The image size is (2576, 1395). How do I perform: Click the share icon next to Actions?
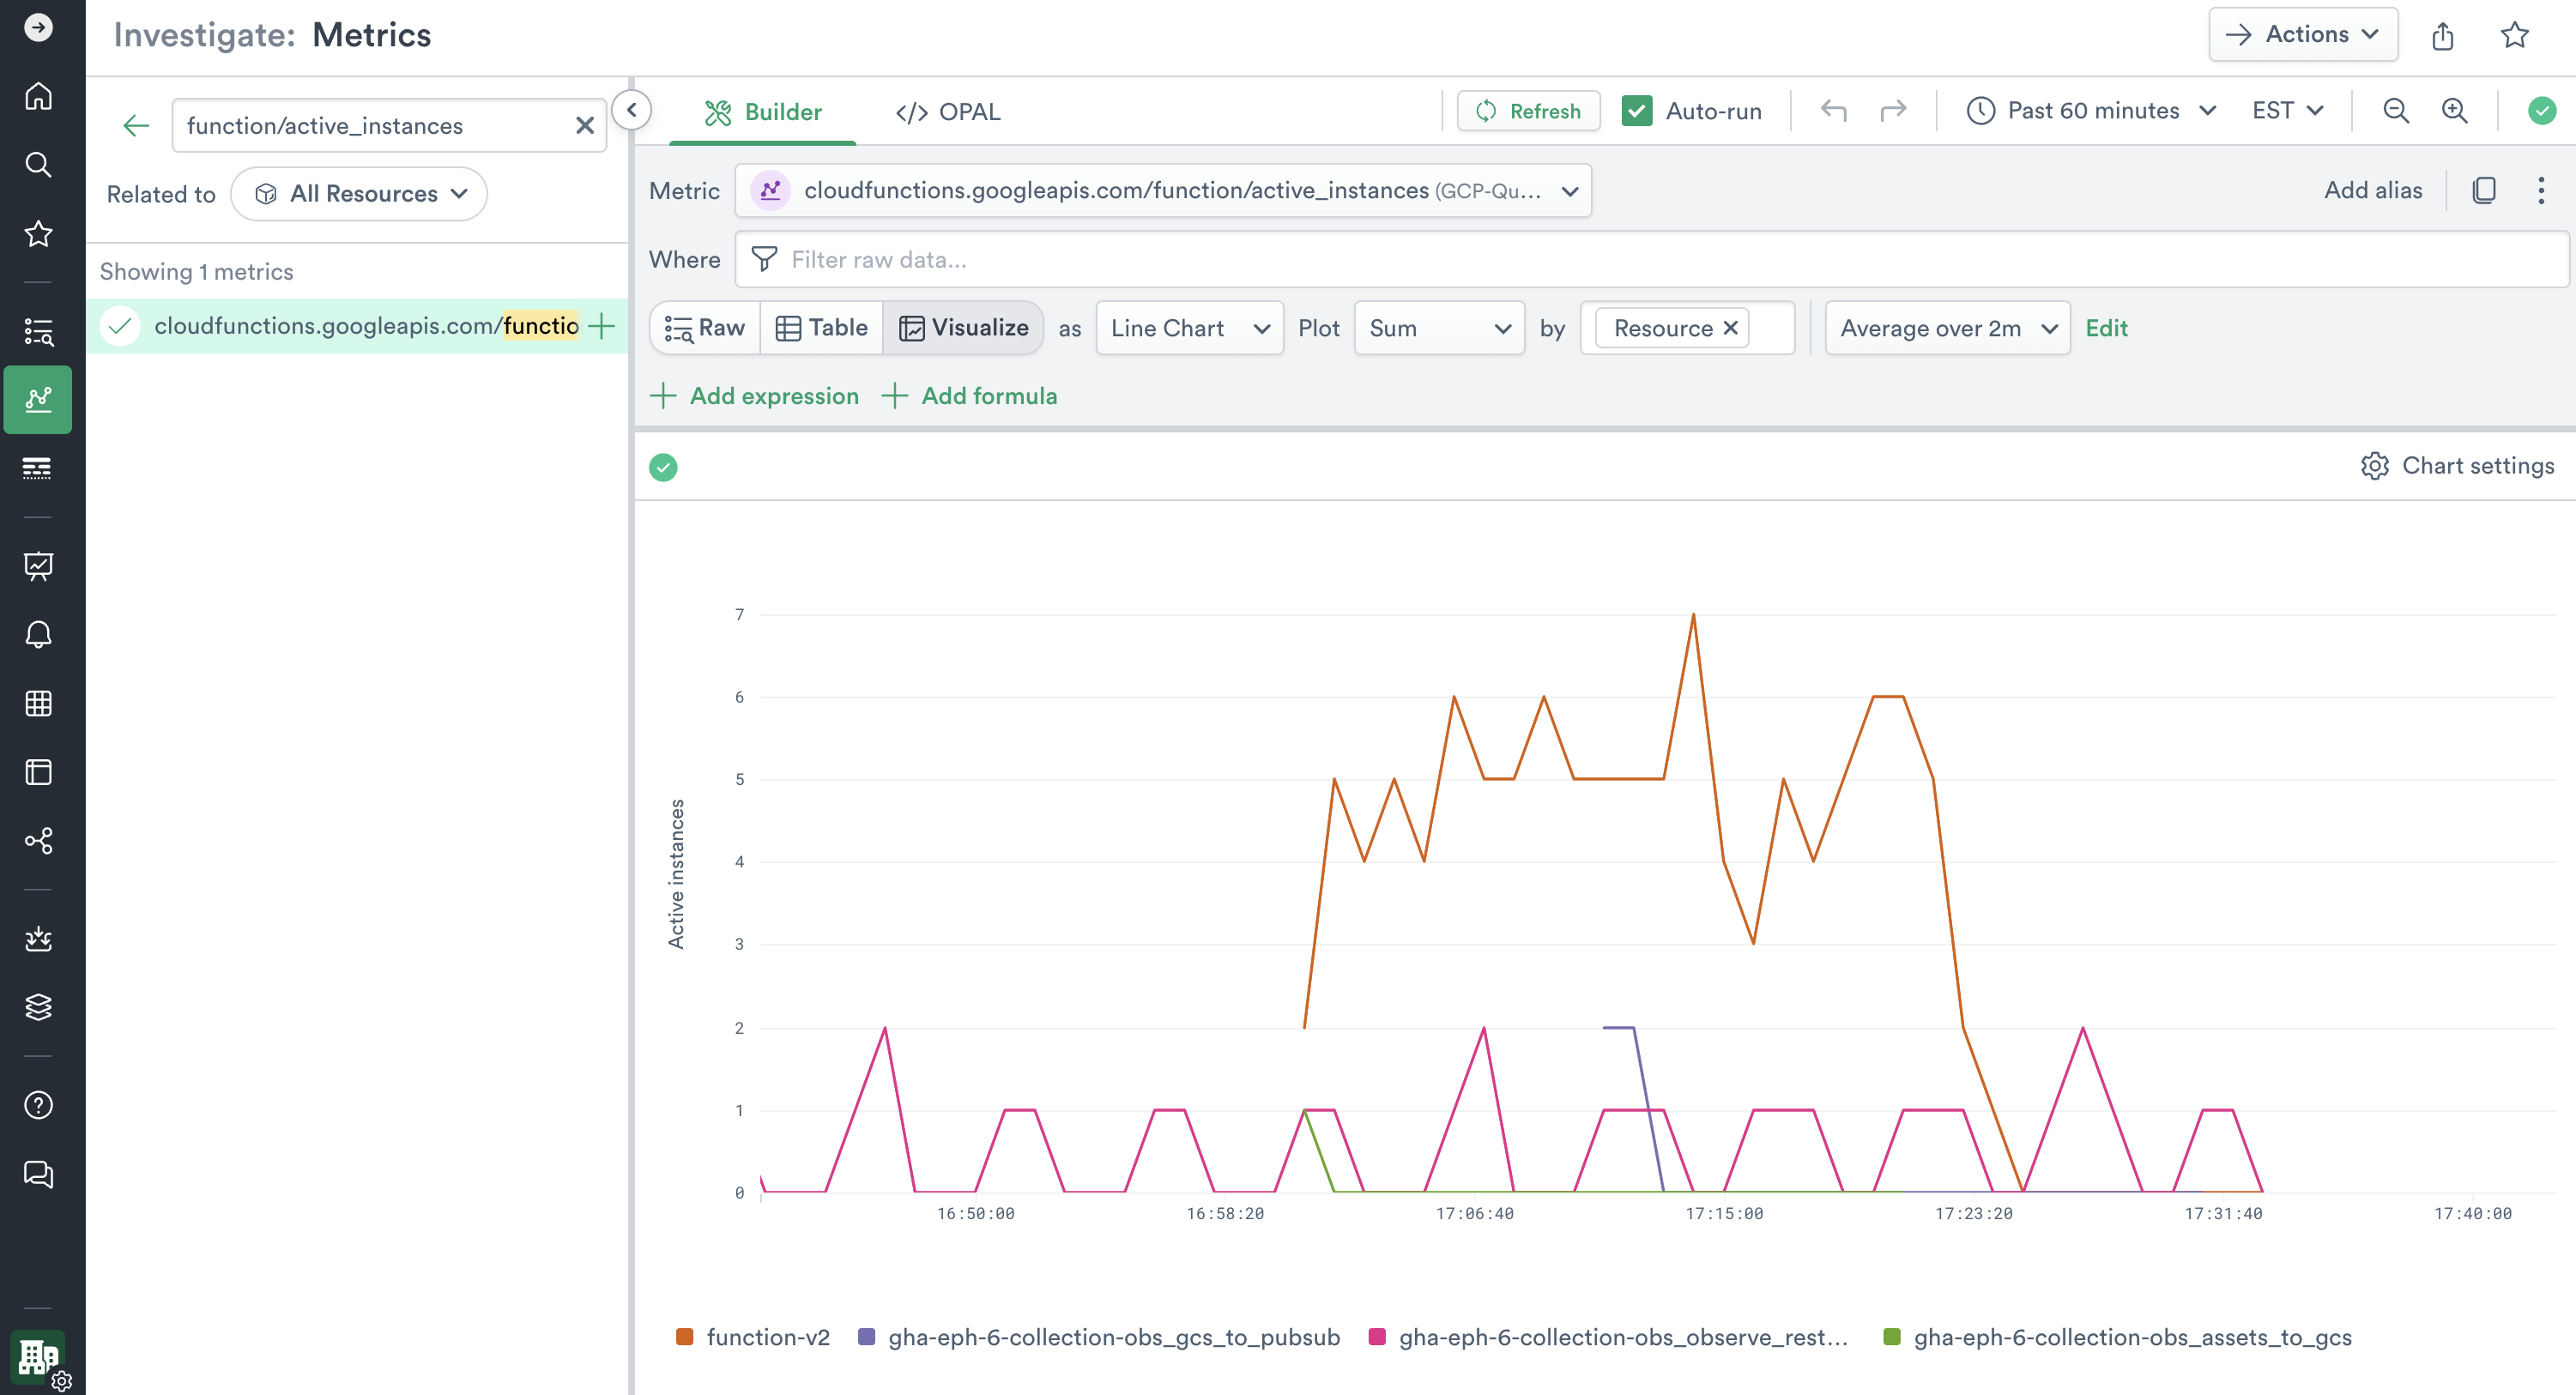(2442, 35)
